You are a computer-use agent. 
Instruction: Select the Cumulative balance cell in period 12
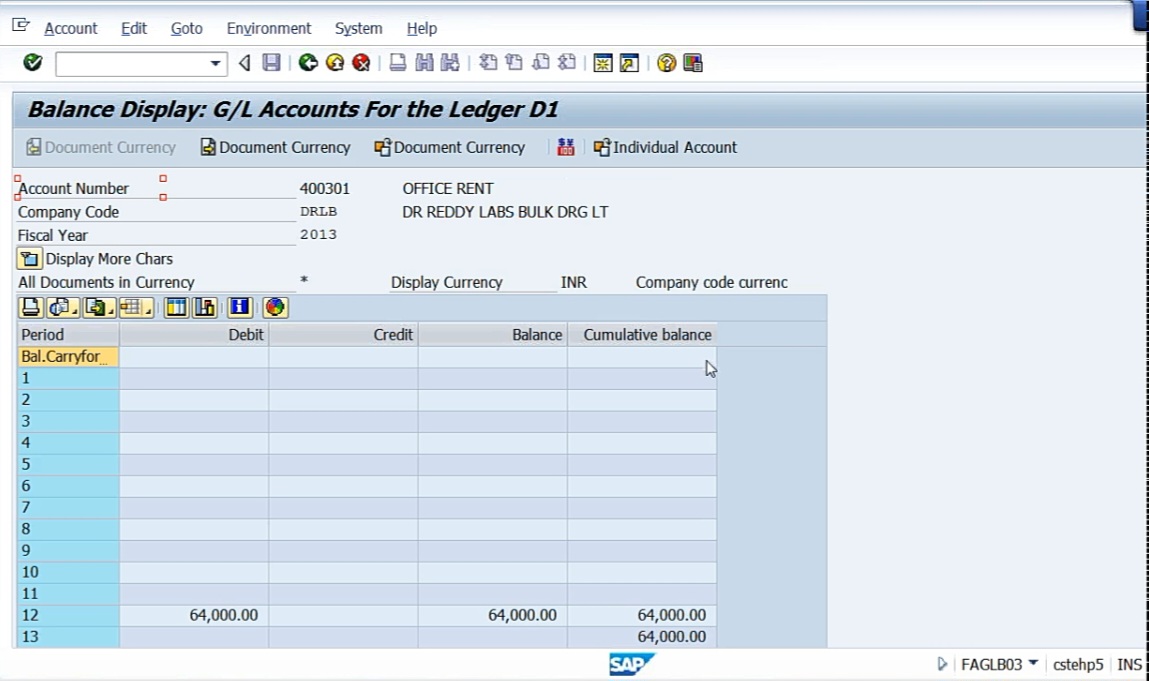pos(643,615)
